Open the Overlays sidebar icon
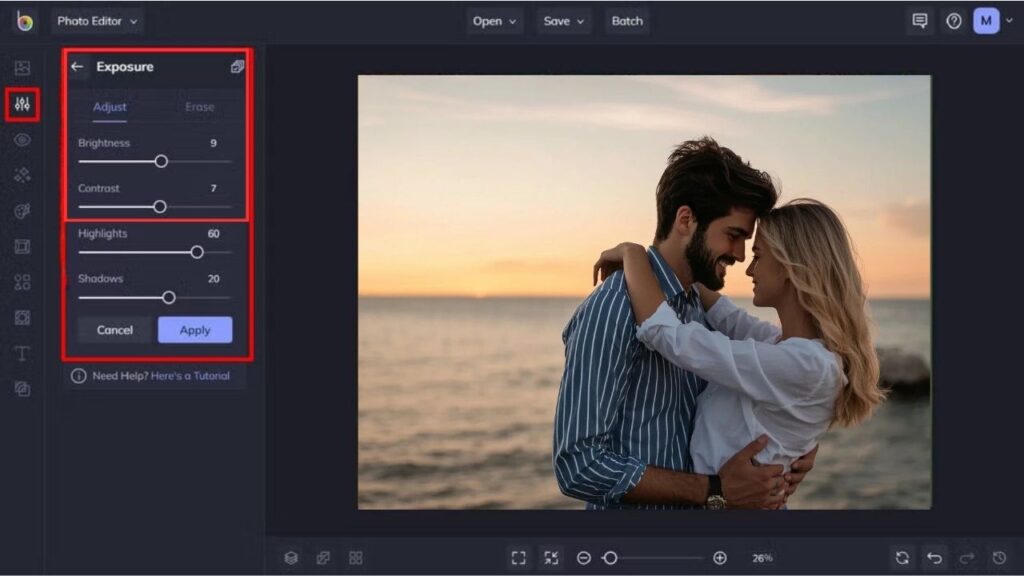This screenshot has width=1024, height=576. [22, 317]
